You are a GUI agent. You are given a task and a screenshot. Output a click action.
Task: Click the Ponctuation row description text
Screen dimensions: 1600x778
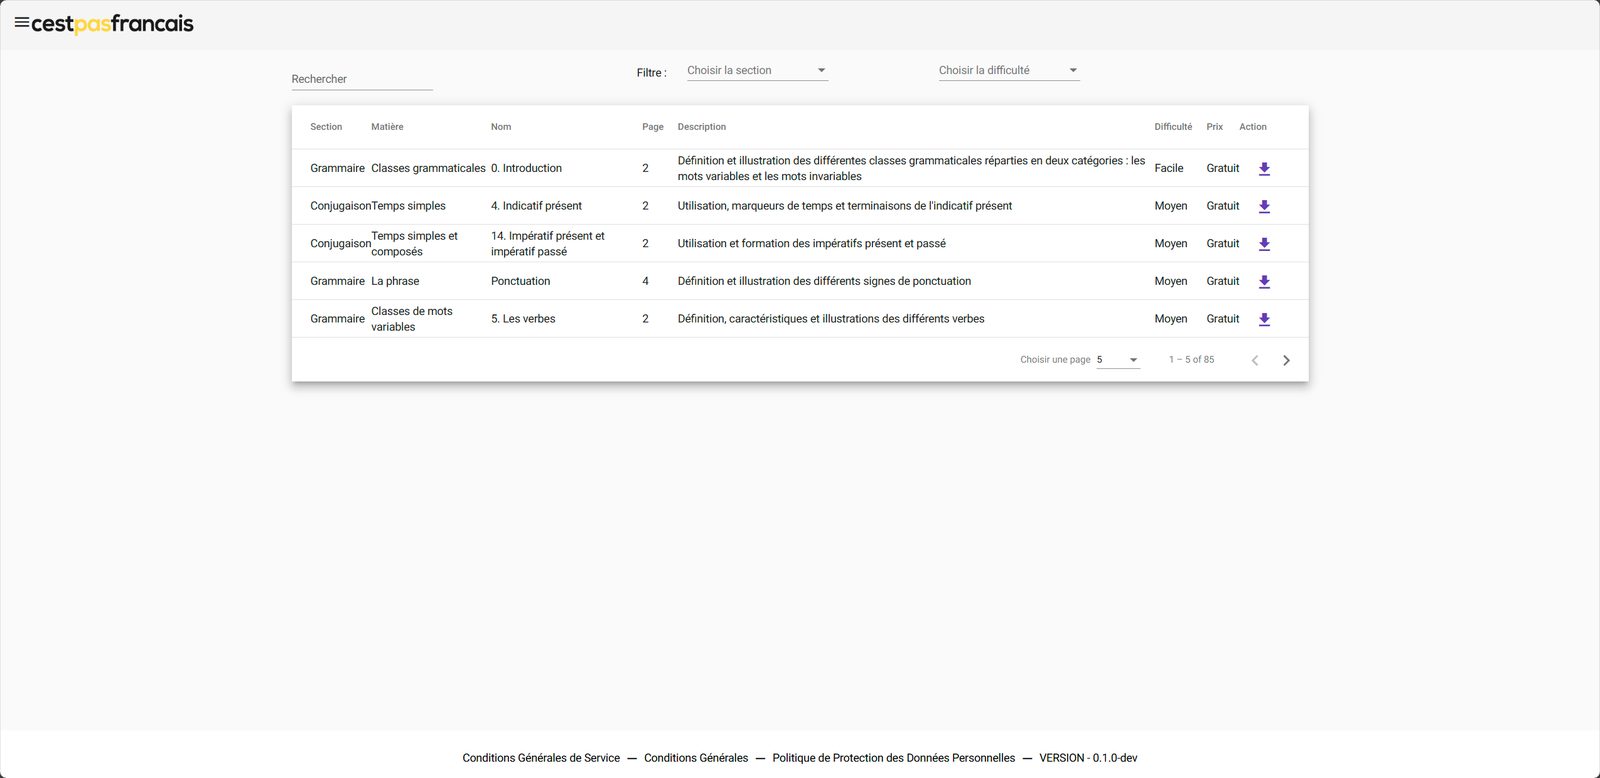pyautogui.click(x=824, y=281)
